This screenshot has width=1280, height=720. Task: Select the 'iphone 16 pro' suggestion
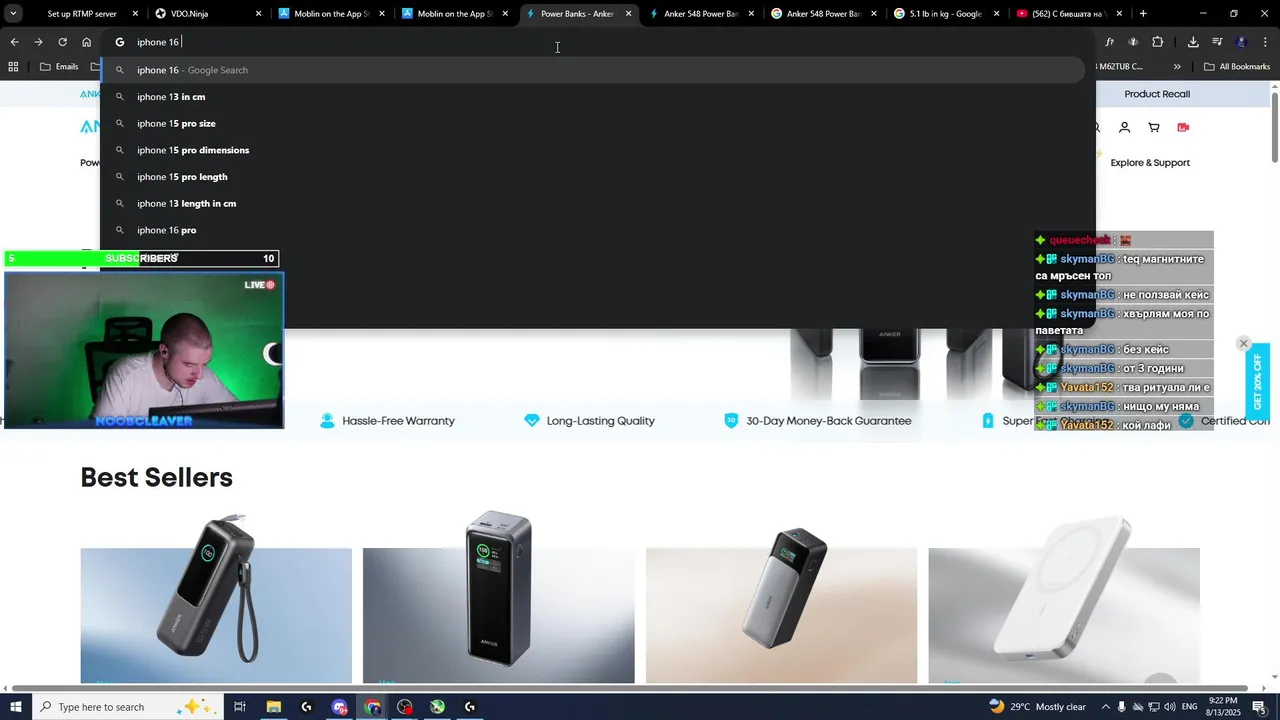[x=593, y=230]
